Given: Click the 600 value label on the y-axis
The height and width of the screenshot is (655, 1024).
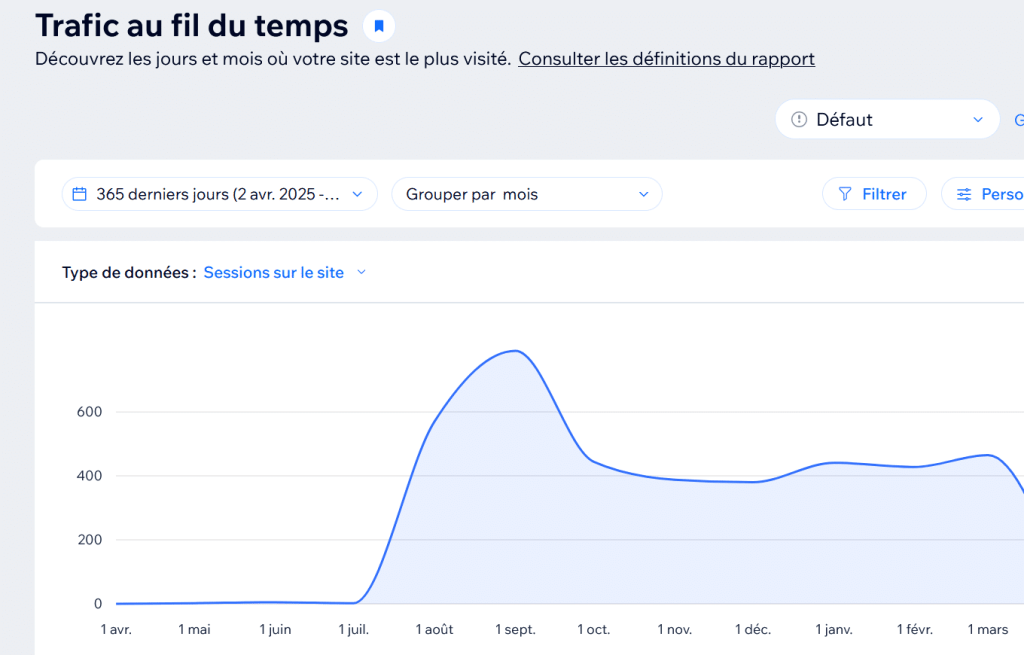Looking at the screenshot, I should (91, 411).
